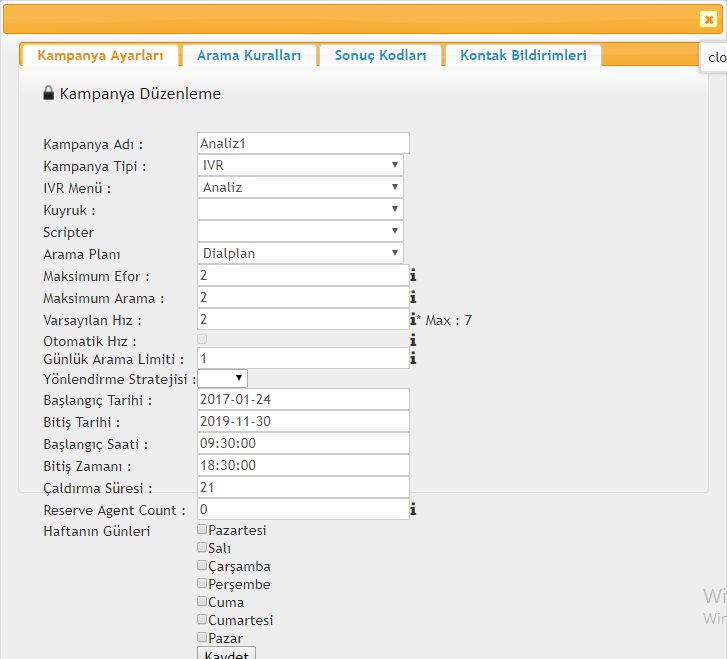Click info icon beside Maksimum Arama field
This screenshot has height=659, width=727.
click(413, 298)
